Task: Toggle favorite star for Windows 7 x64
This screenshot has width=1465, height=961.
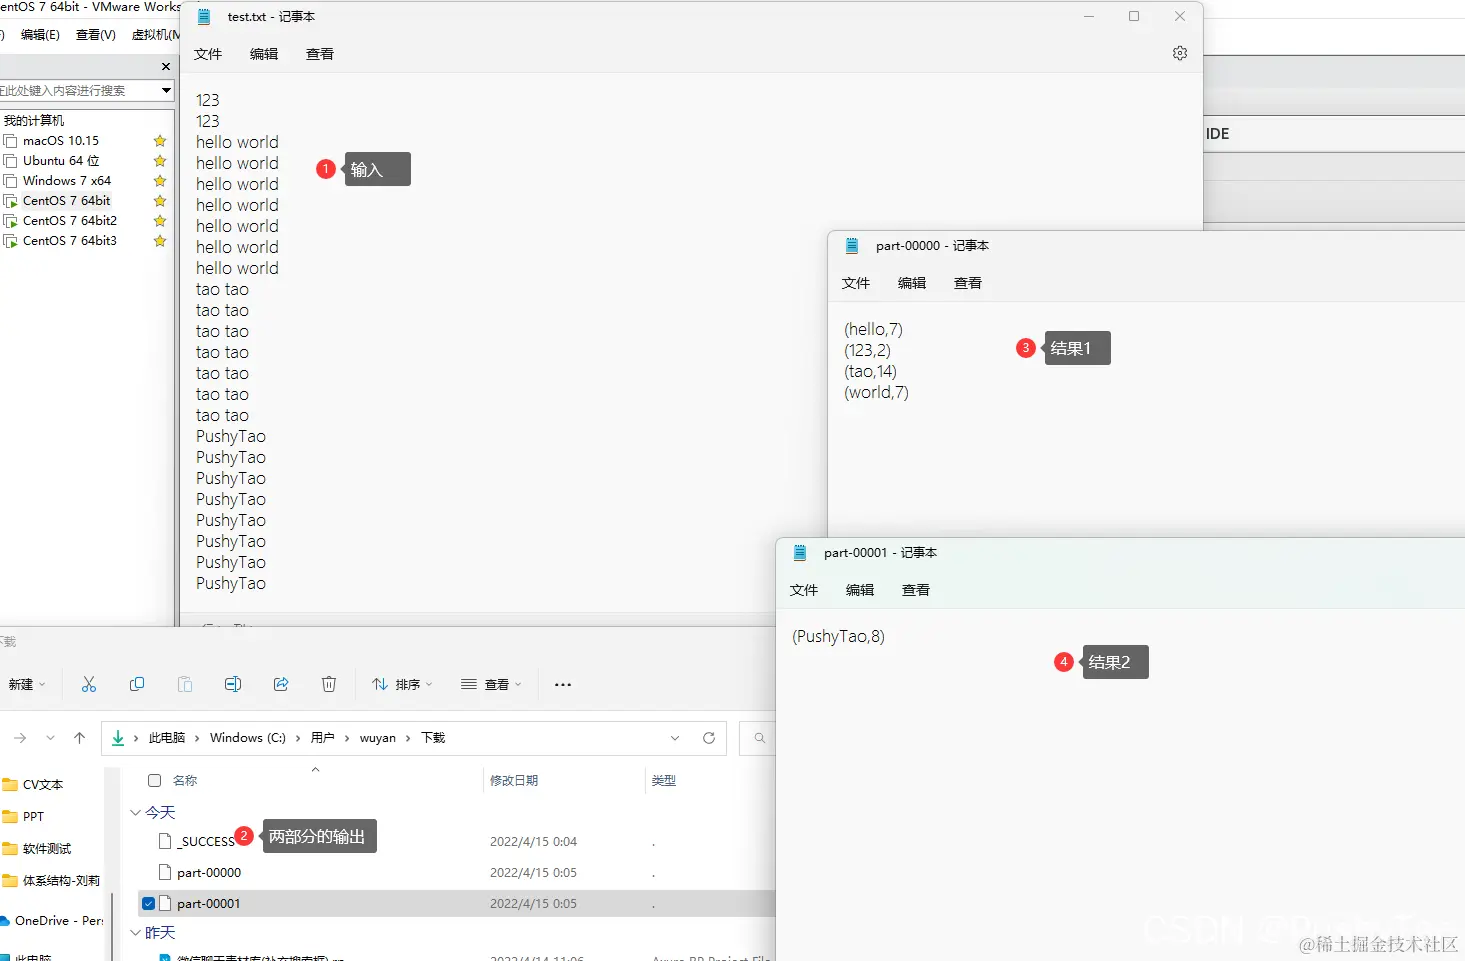Action: pos(160,181)
